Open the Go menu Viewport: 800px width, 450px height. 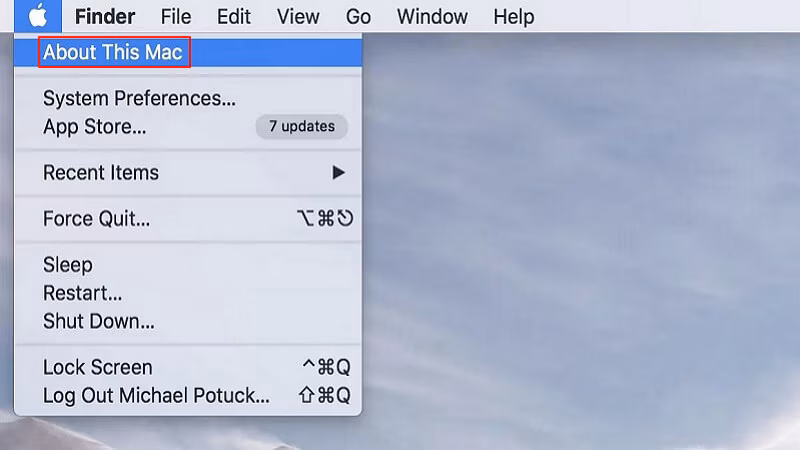[358, 17]
